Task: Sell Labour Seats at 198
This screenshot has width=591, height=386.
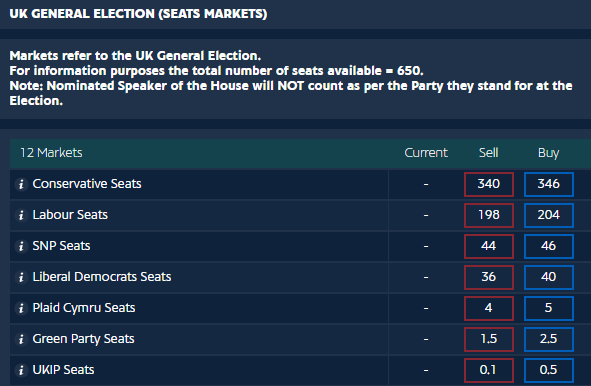Action: 488,215
